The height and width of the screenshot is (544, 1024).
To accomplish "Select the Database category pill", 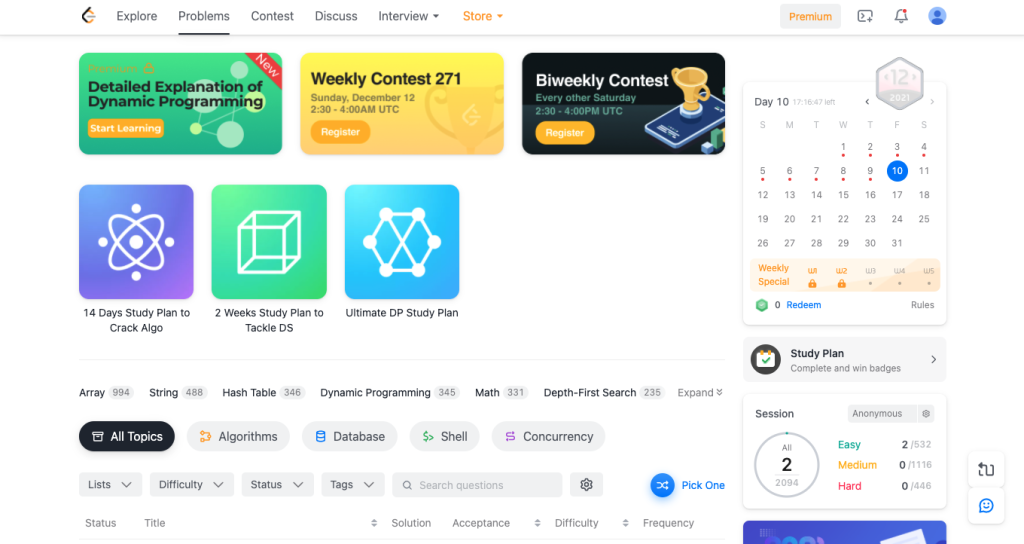I will (349, 436).
